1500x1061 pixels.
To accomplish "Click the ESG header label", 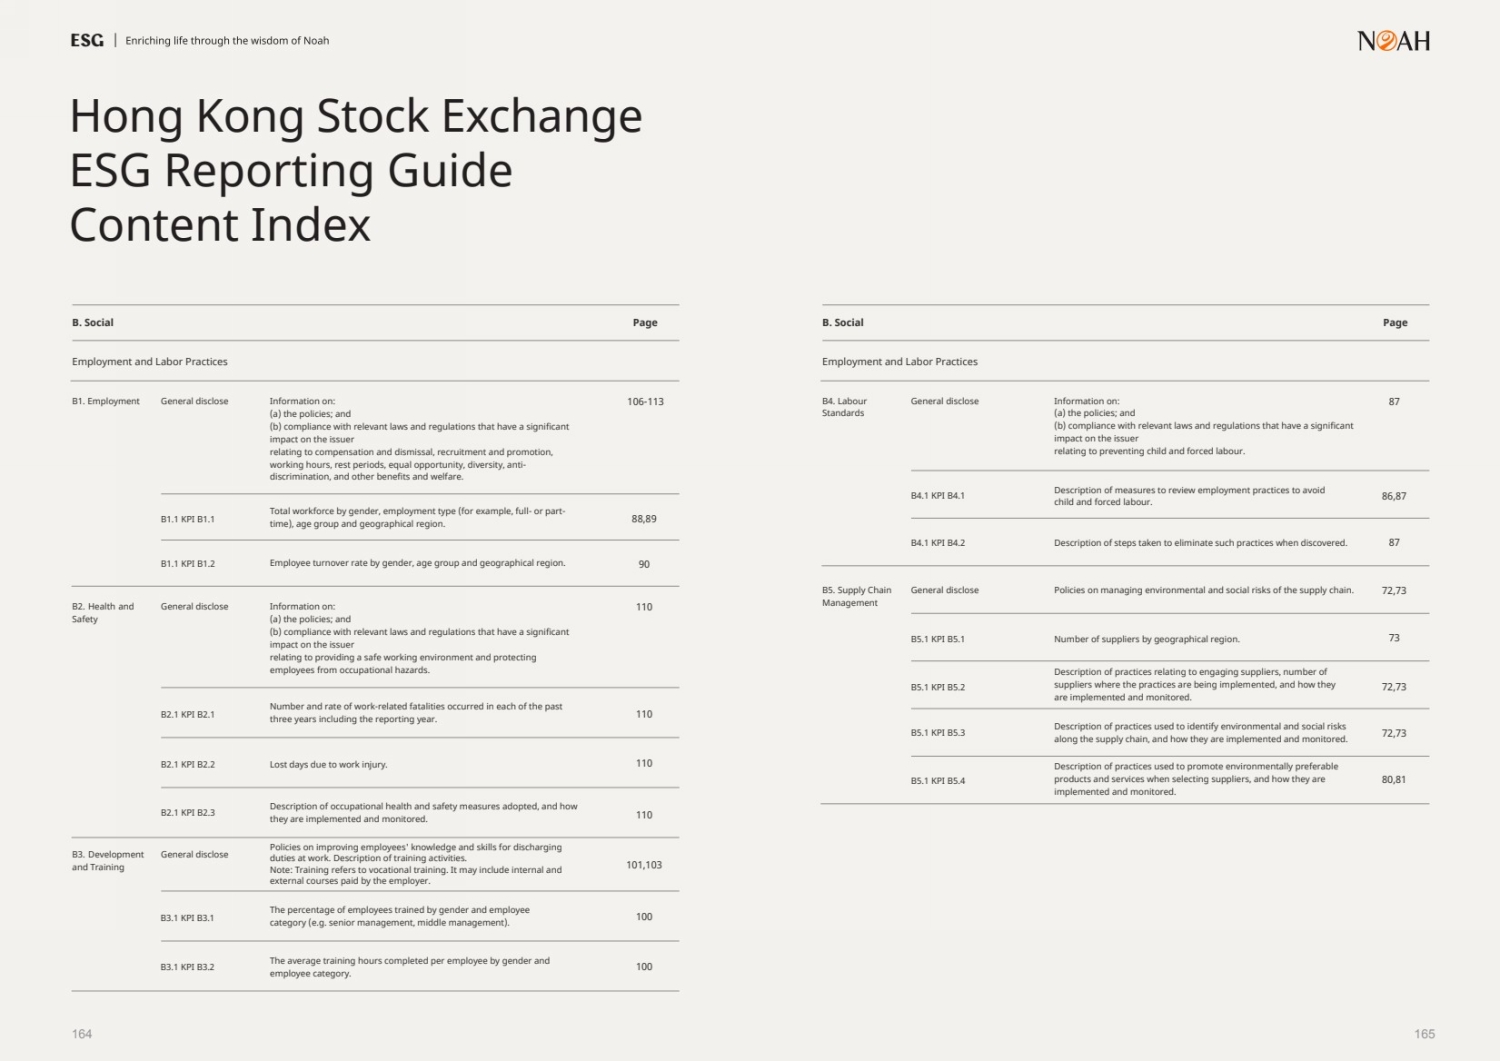I will (x=87, y=41).
